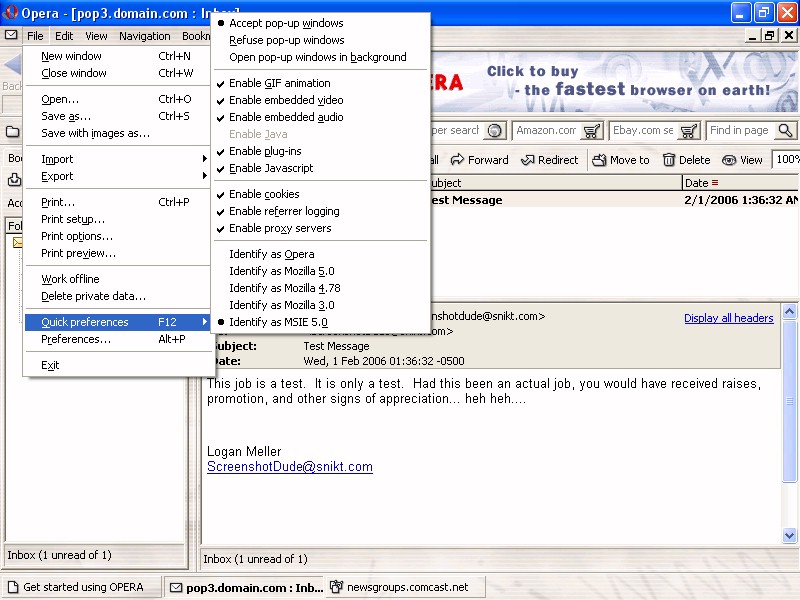The width and height of the screenshot is (800, 600).
Task: Choose Identify as Opera
Action: [x=271, y=254]
